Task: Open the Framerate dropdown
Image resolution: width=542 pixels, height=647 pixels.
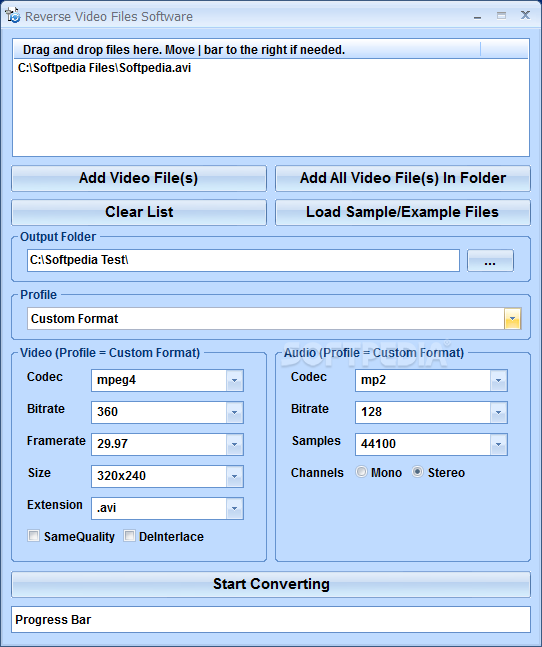Action: click(234, 444)
